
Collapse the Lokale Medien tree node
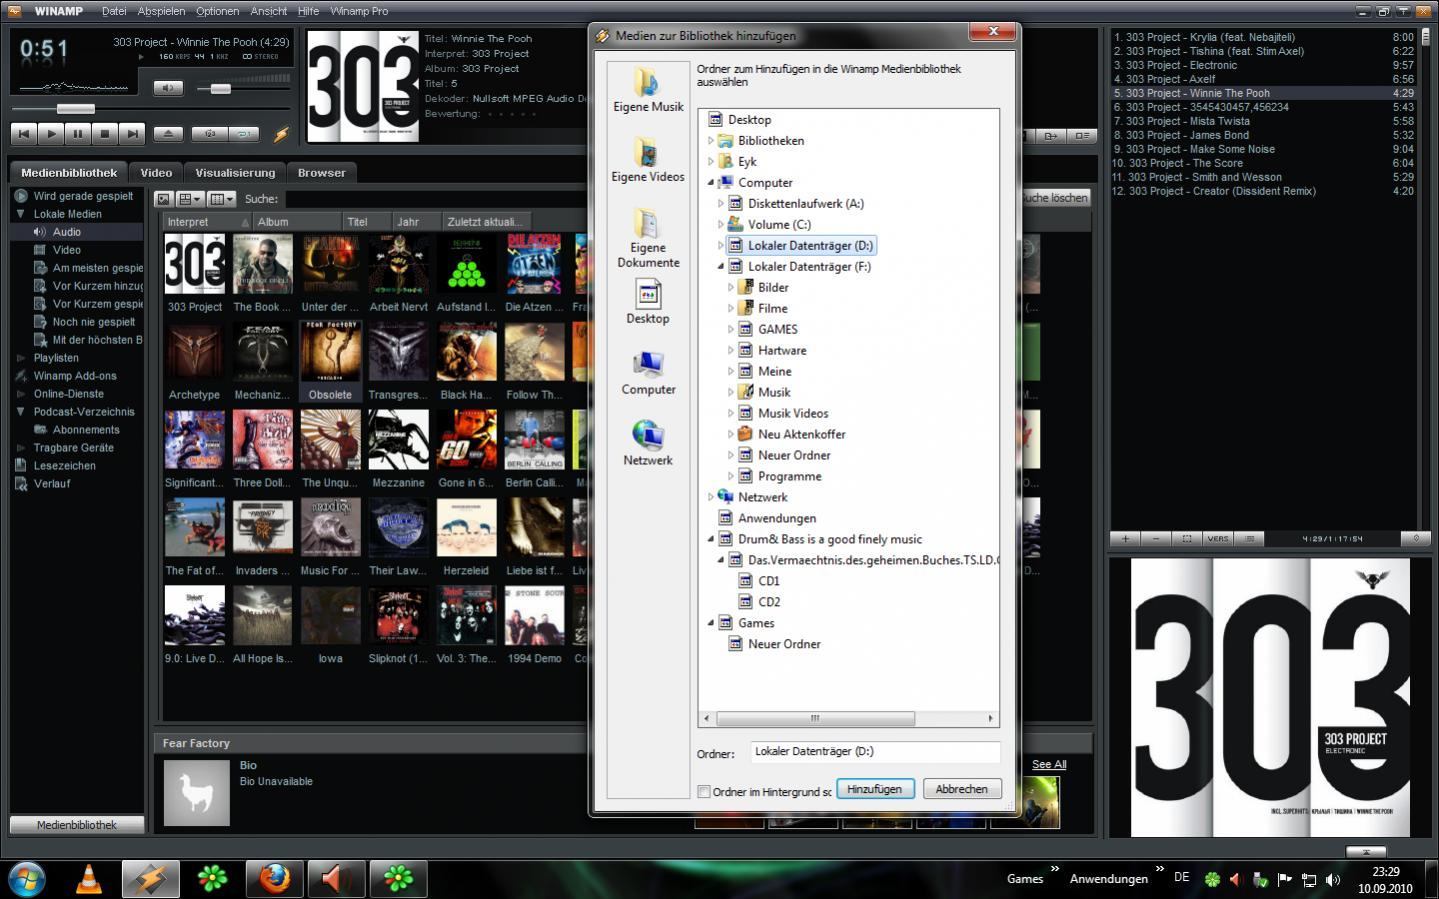pos(20,214)
